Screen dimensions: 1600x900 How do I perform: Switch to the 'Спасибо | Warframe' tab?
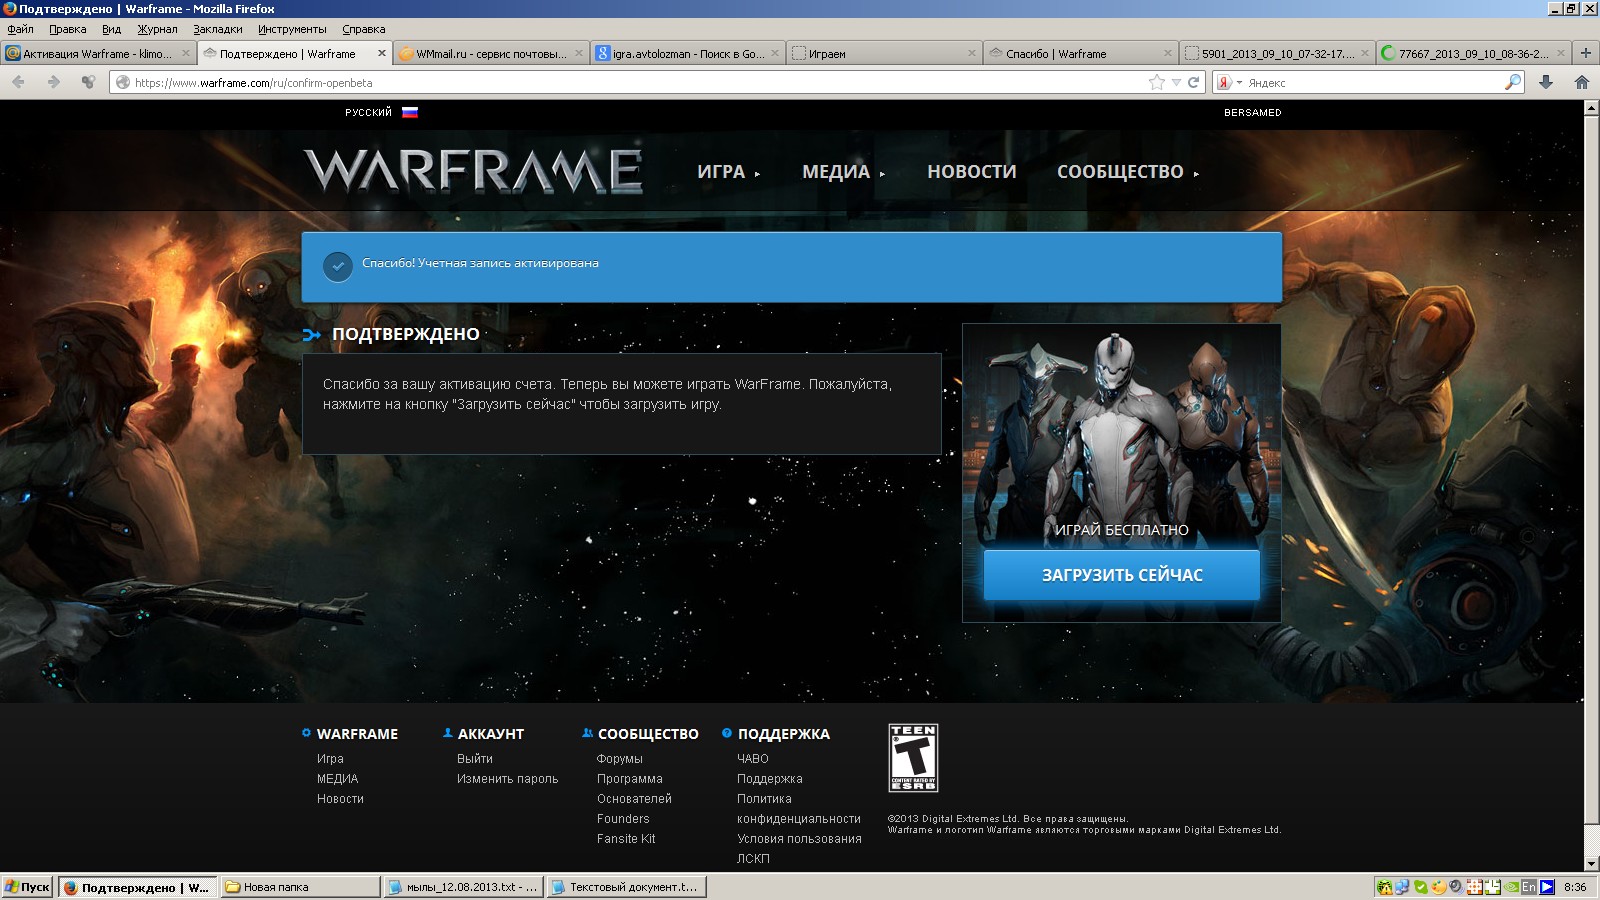tap(1080, 54)
